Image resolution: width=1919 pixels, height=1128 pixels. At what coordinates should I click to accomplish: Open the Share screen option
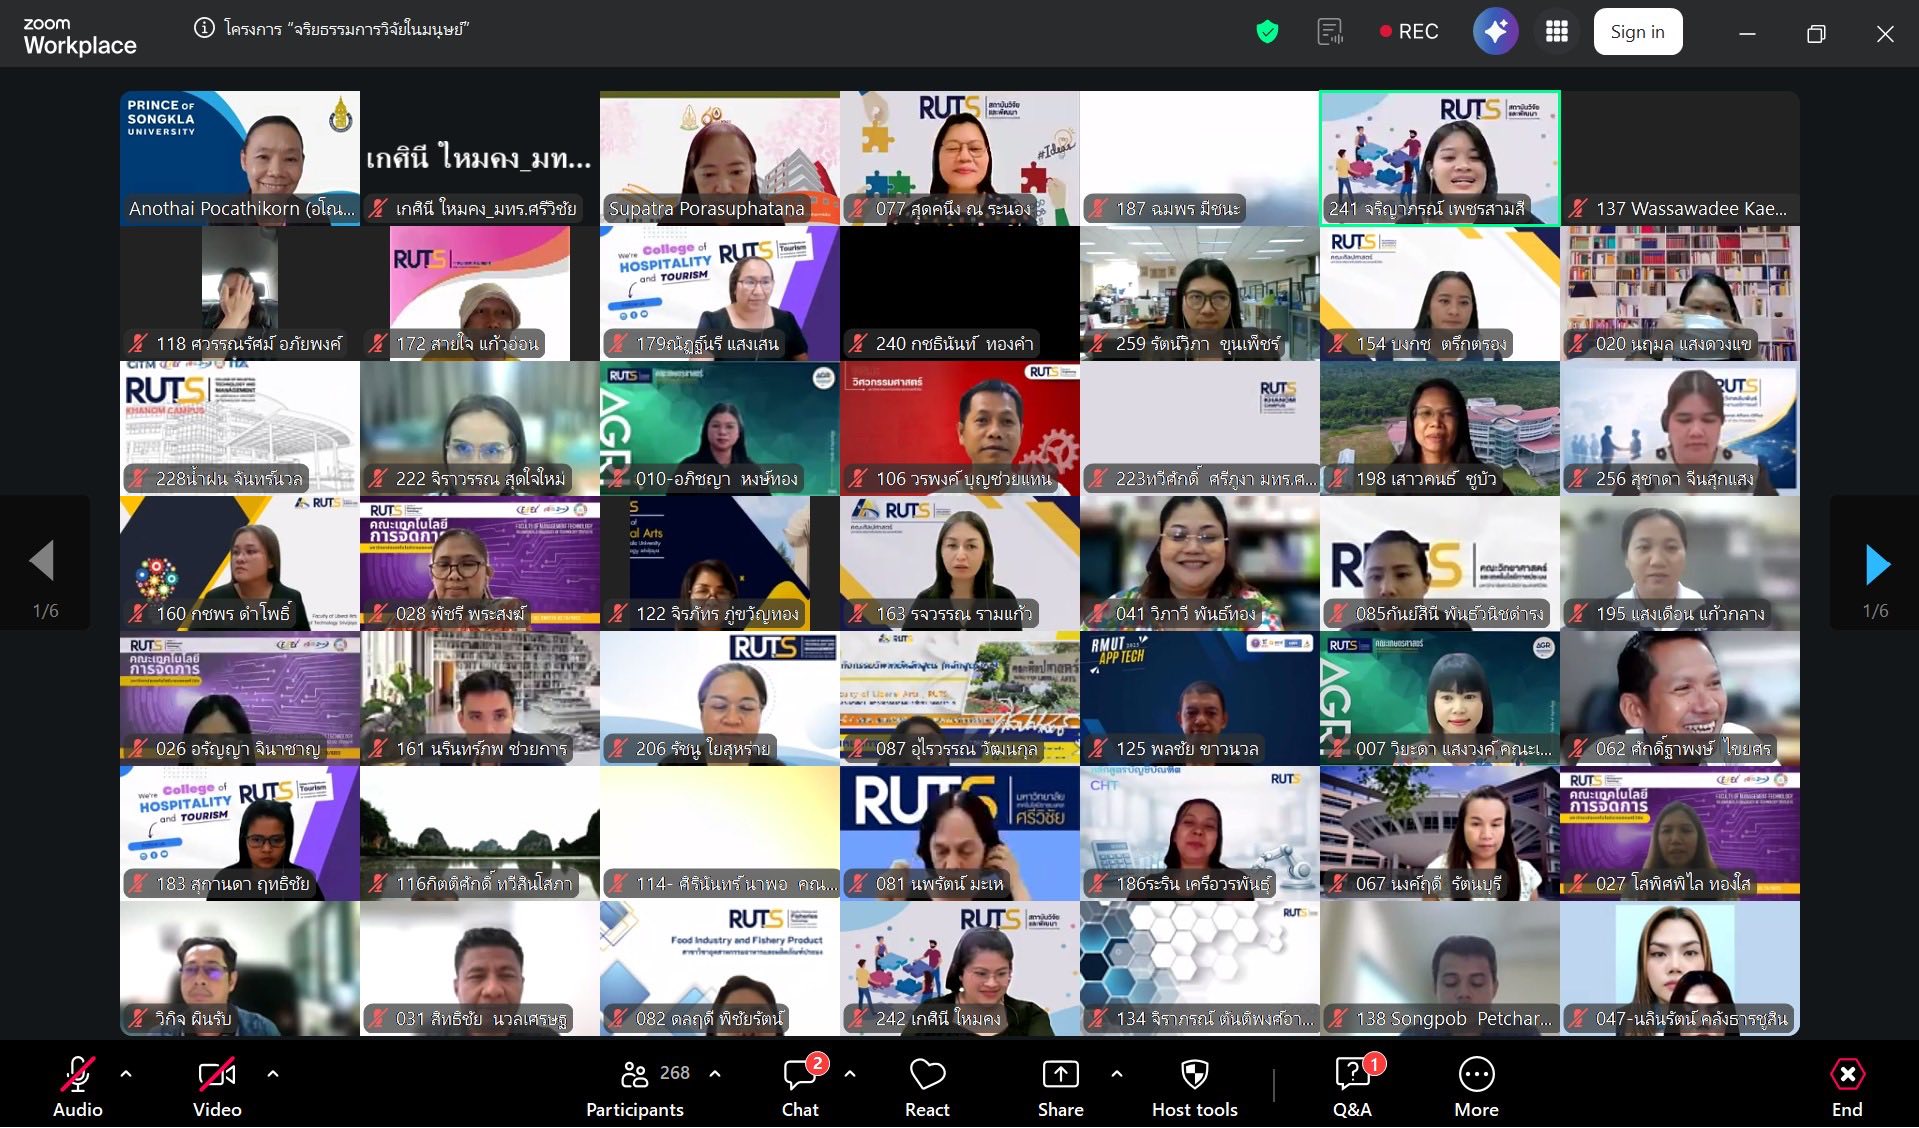pyautogui.click(x=1060, y=1086)
